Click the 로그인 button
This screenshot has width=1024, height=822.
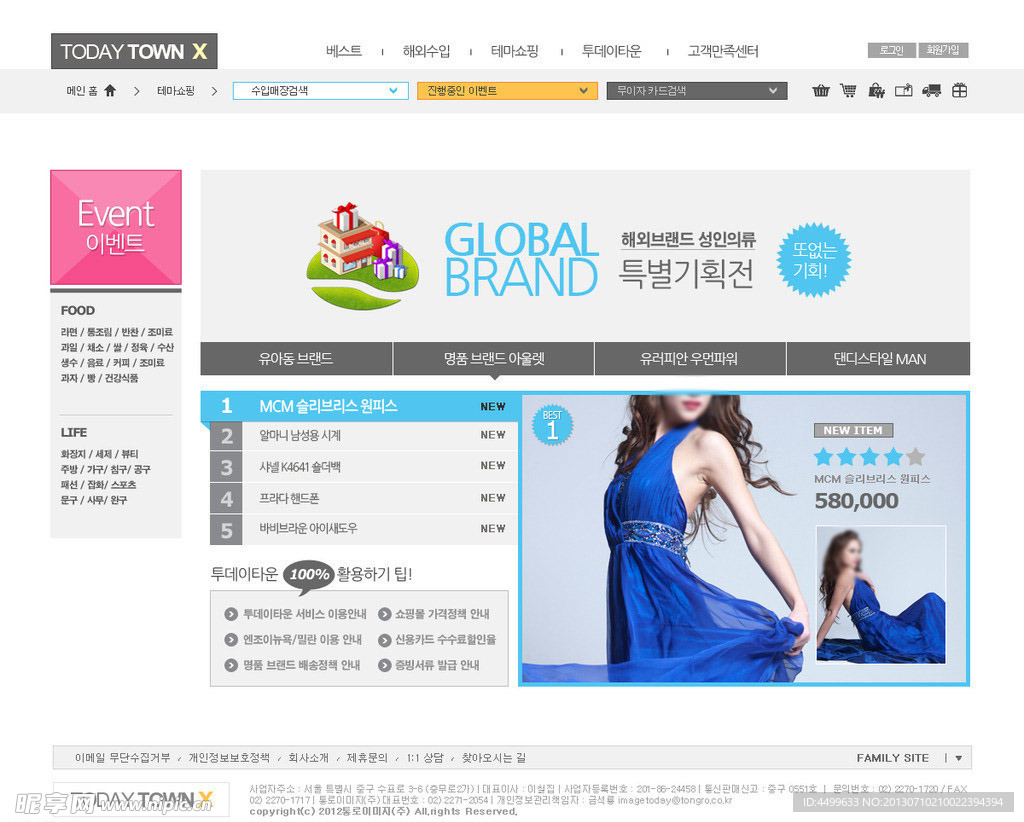(892, 50)
